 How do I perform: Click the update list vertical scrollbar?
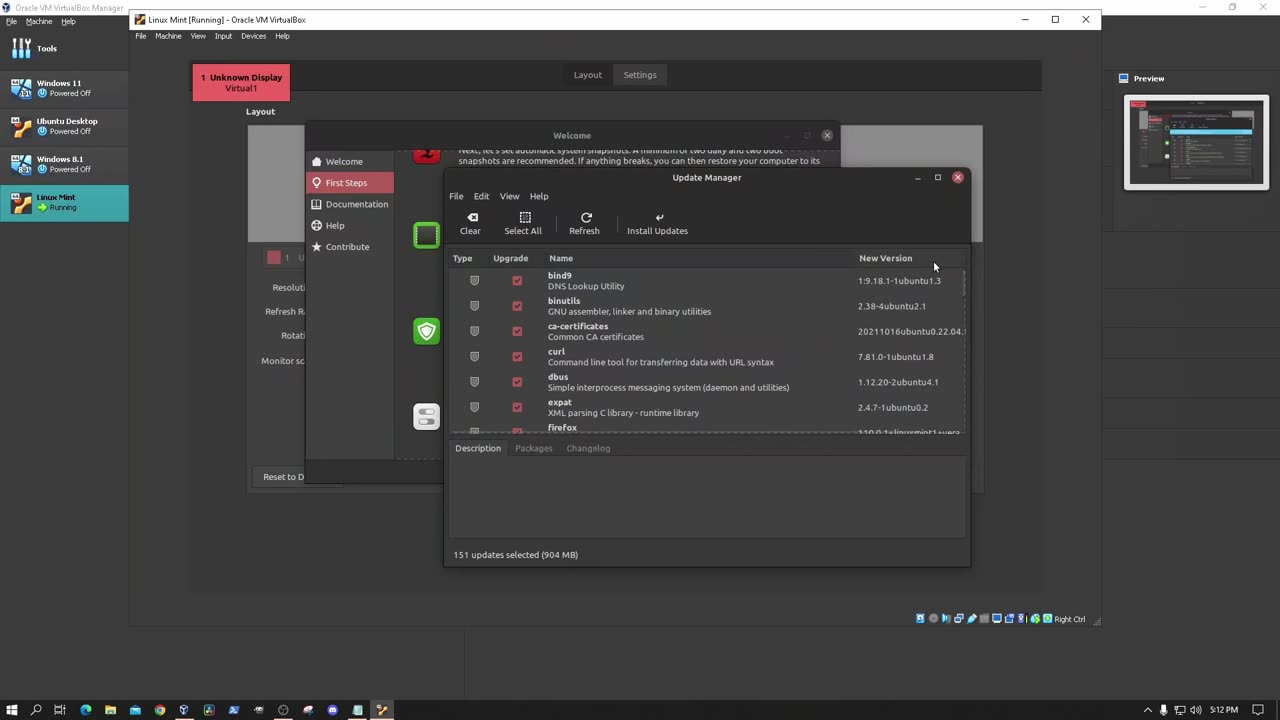tap(964, 283)
